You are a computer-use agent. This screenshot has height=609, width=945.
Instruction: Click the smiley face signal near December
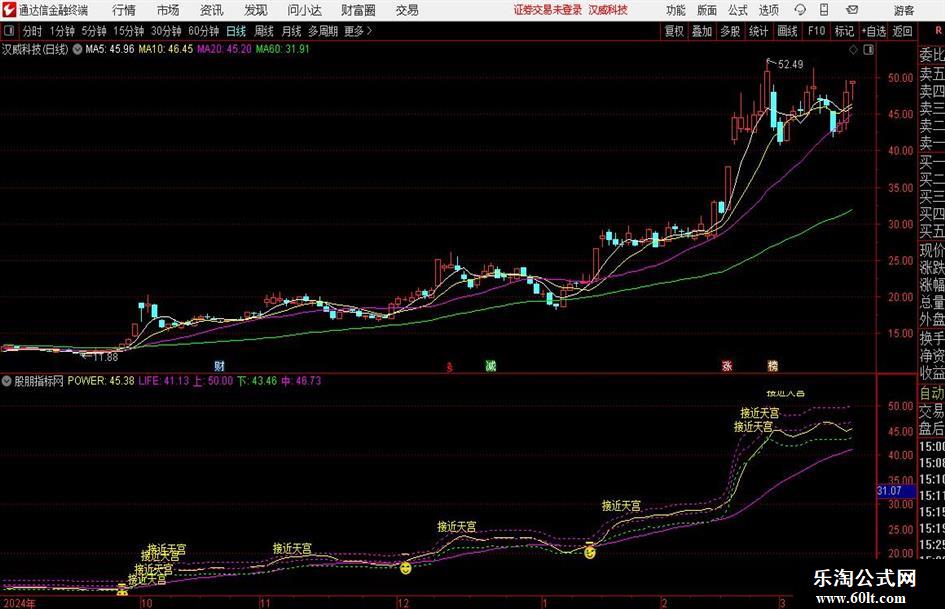[406, 568]
